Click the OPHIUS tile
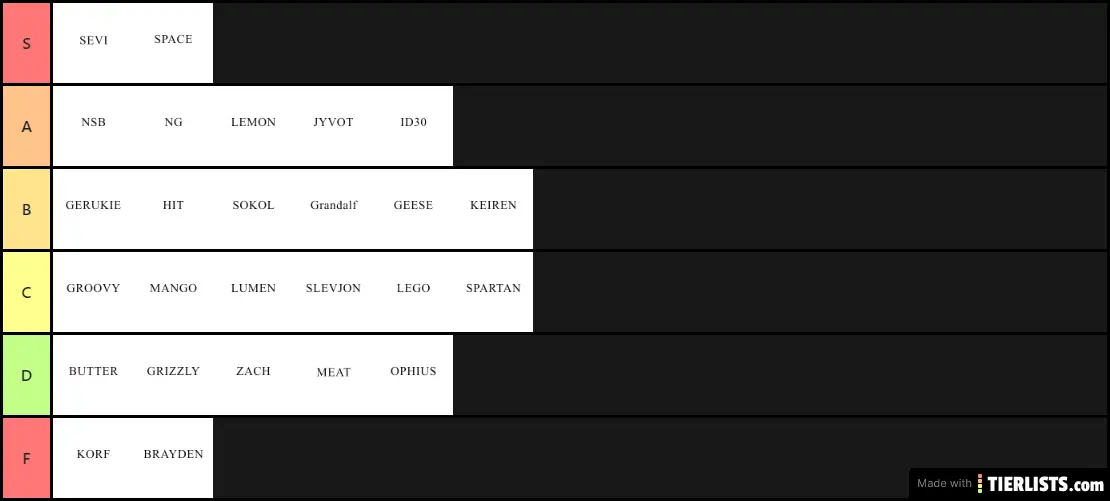 point(413,374)
